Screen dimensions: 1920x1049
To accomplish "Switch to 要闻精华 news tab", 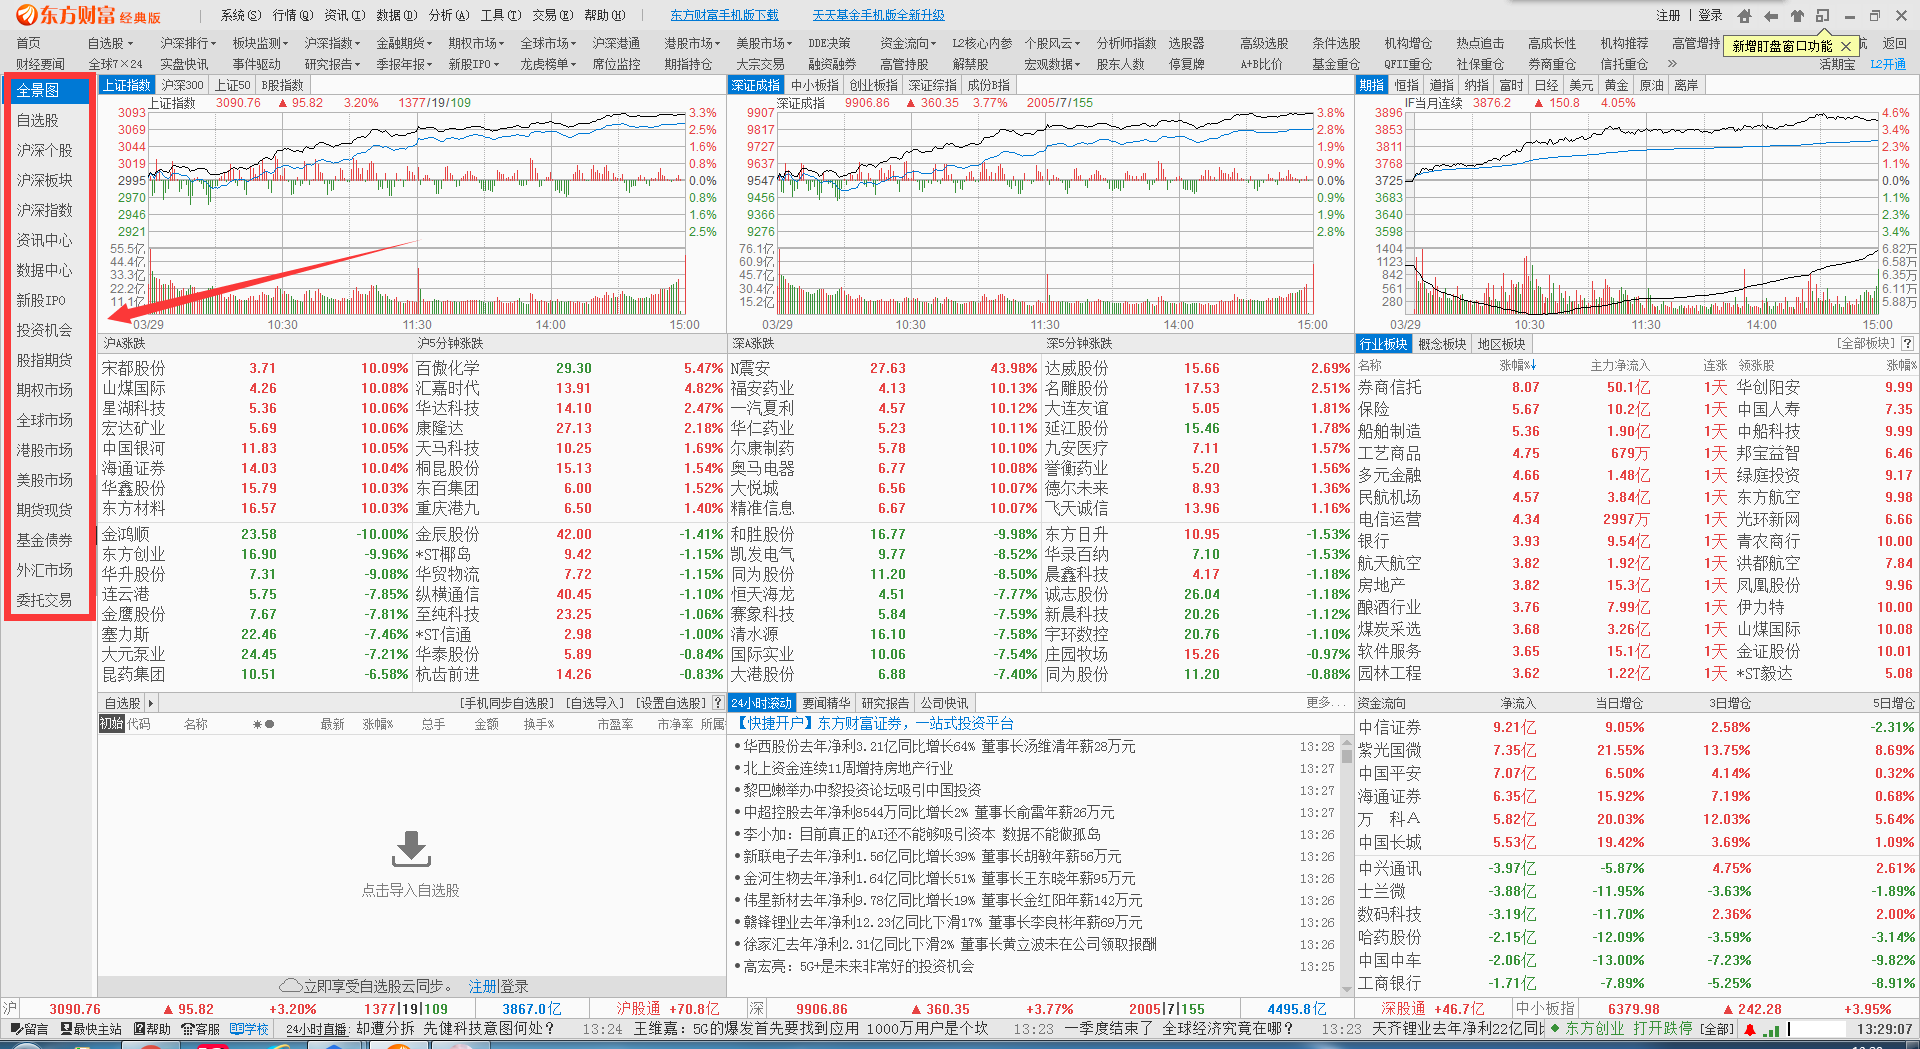I will point(826,703).
